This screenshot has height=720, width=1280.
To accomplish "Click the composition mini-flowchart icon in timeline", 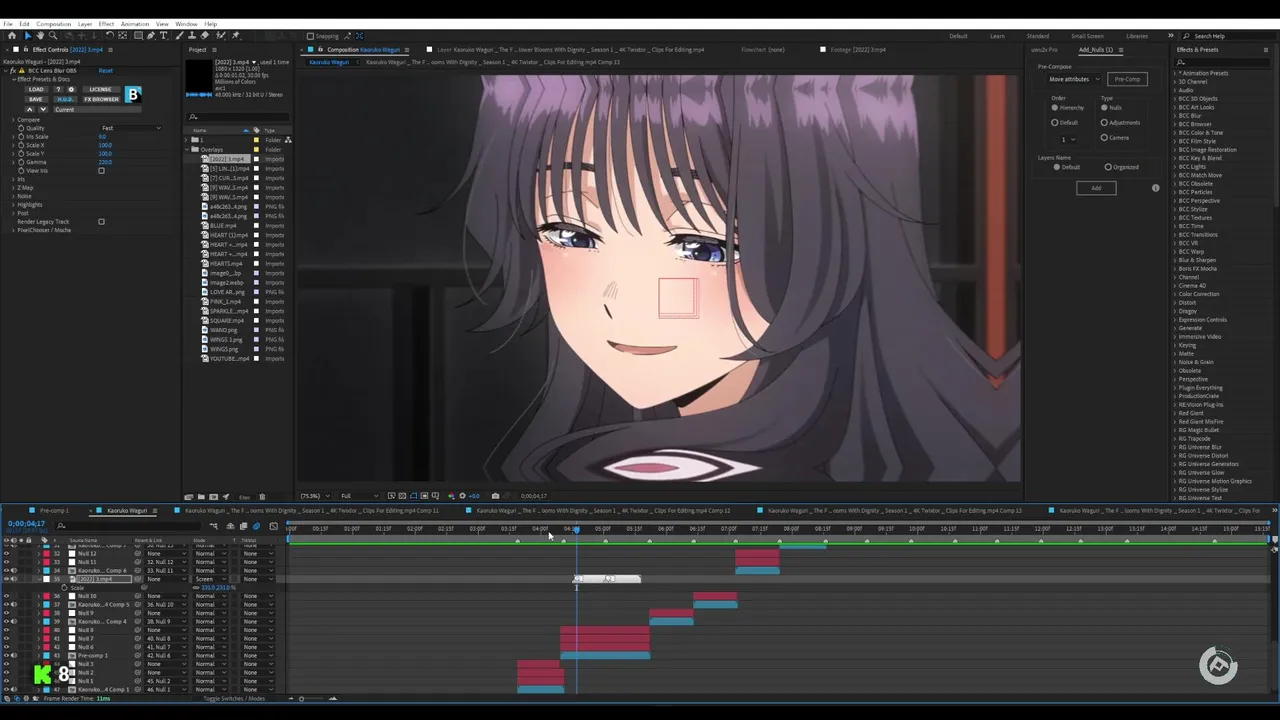I will [214, 526].
